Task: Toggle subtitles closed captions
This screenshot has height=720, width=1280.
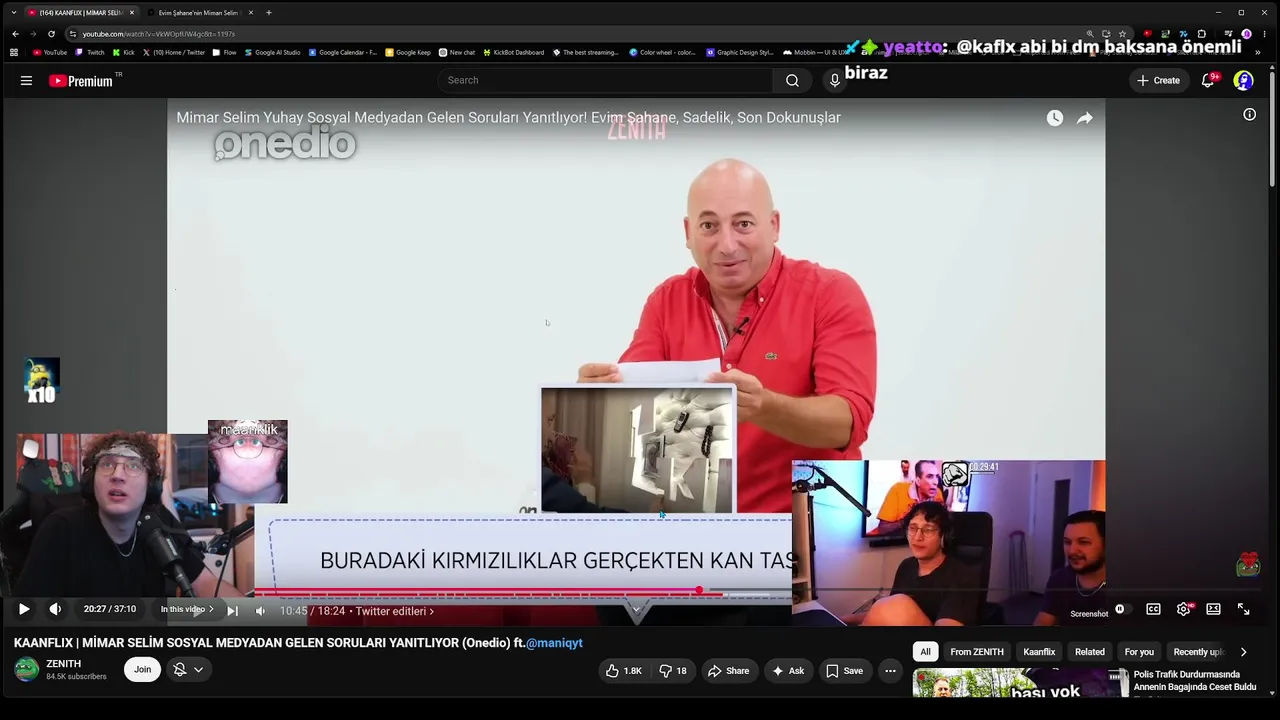Action: [1153, 609]
